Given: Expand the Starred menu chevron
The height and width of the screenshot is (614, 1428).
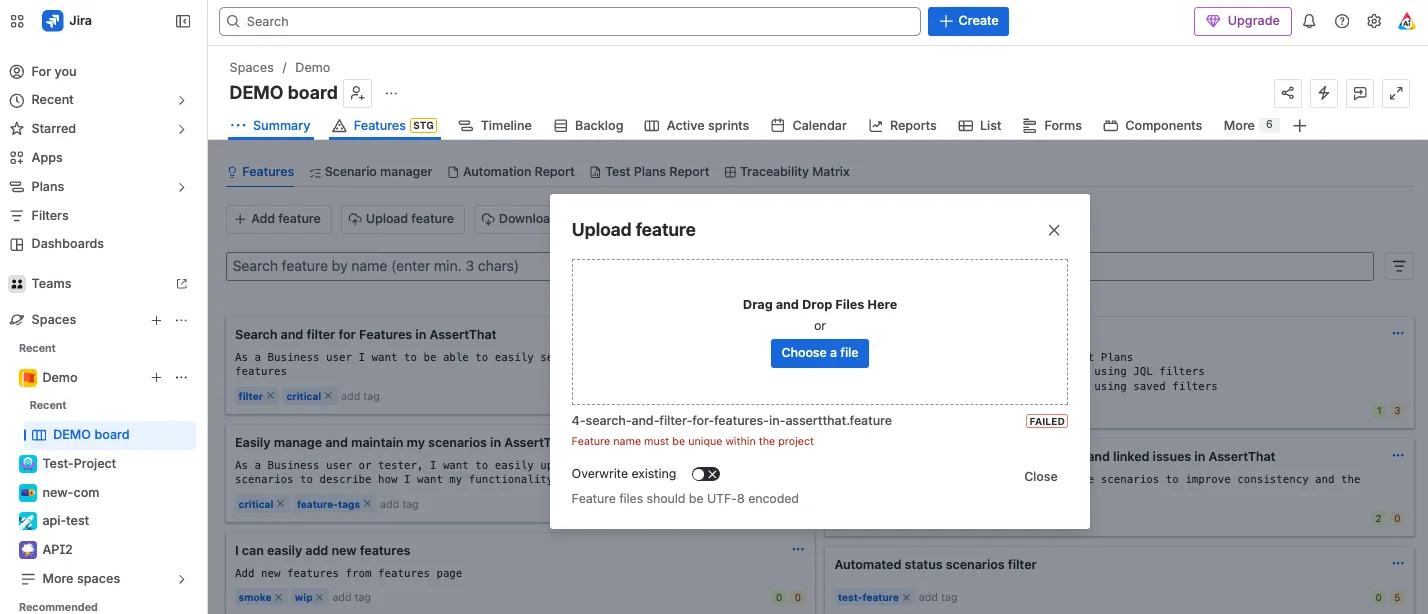Looking at the screenshot, I should coord(181,129).
